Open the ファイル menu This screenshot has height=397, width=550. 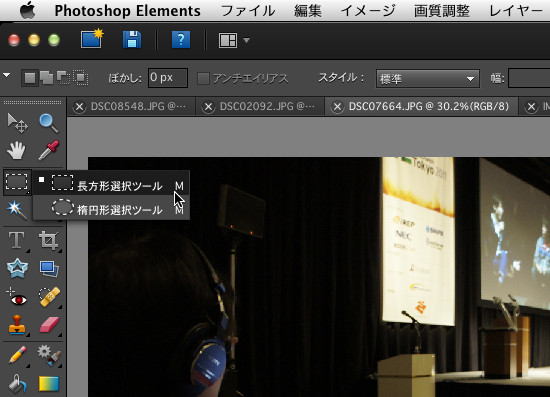pos(248,11)
